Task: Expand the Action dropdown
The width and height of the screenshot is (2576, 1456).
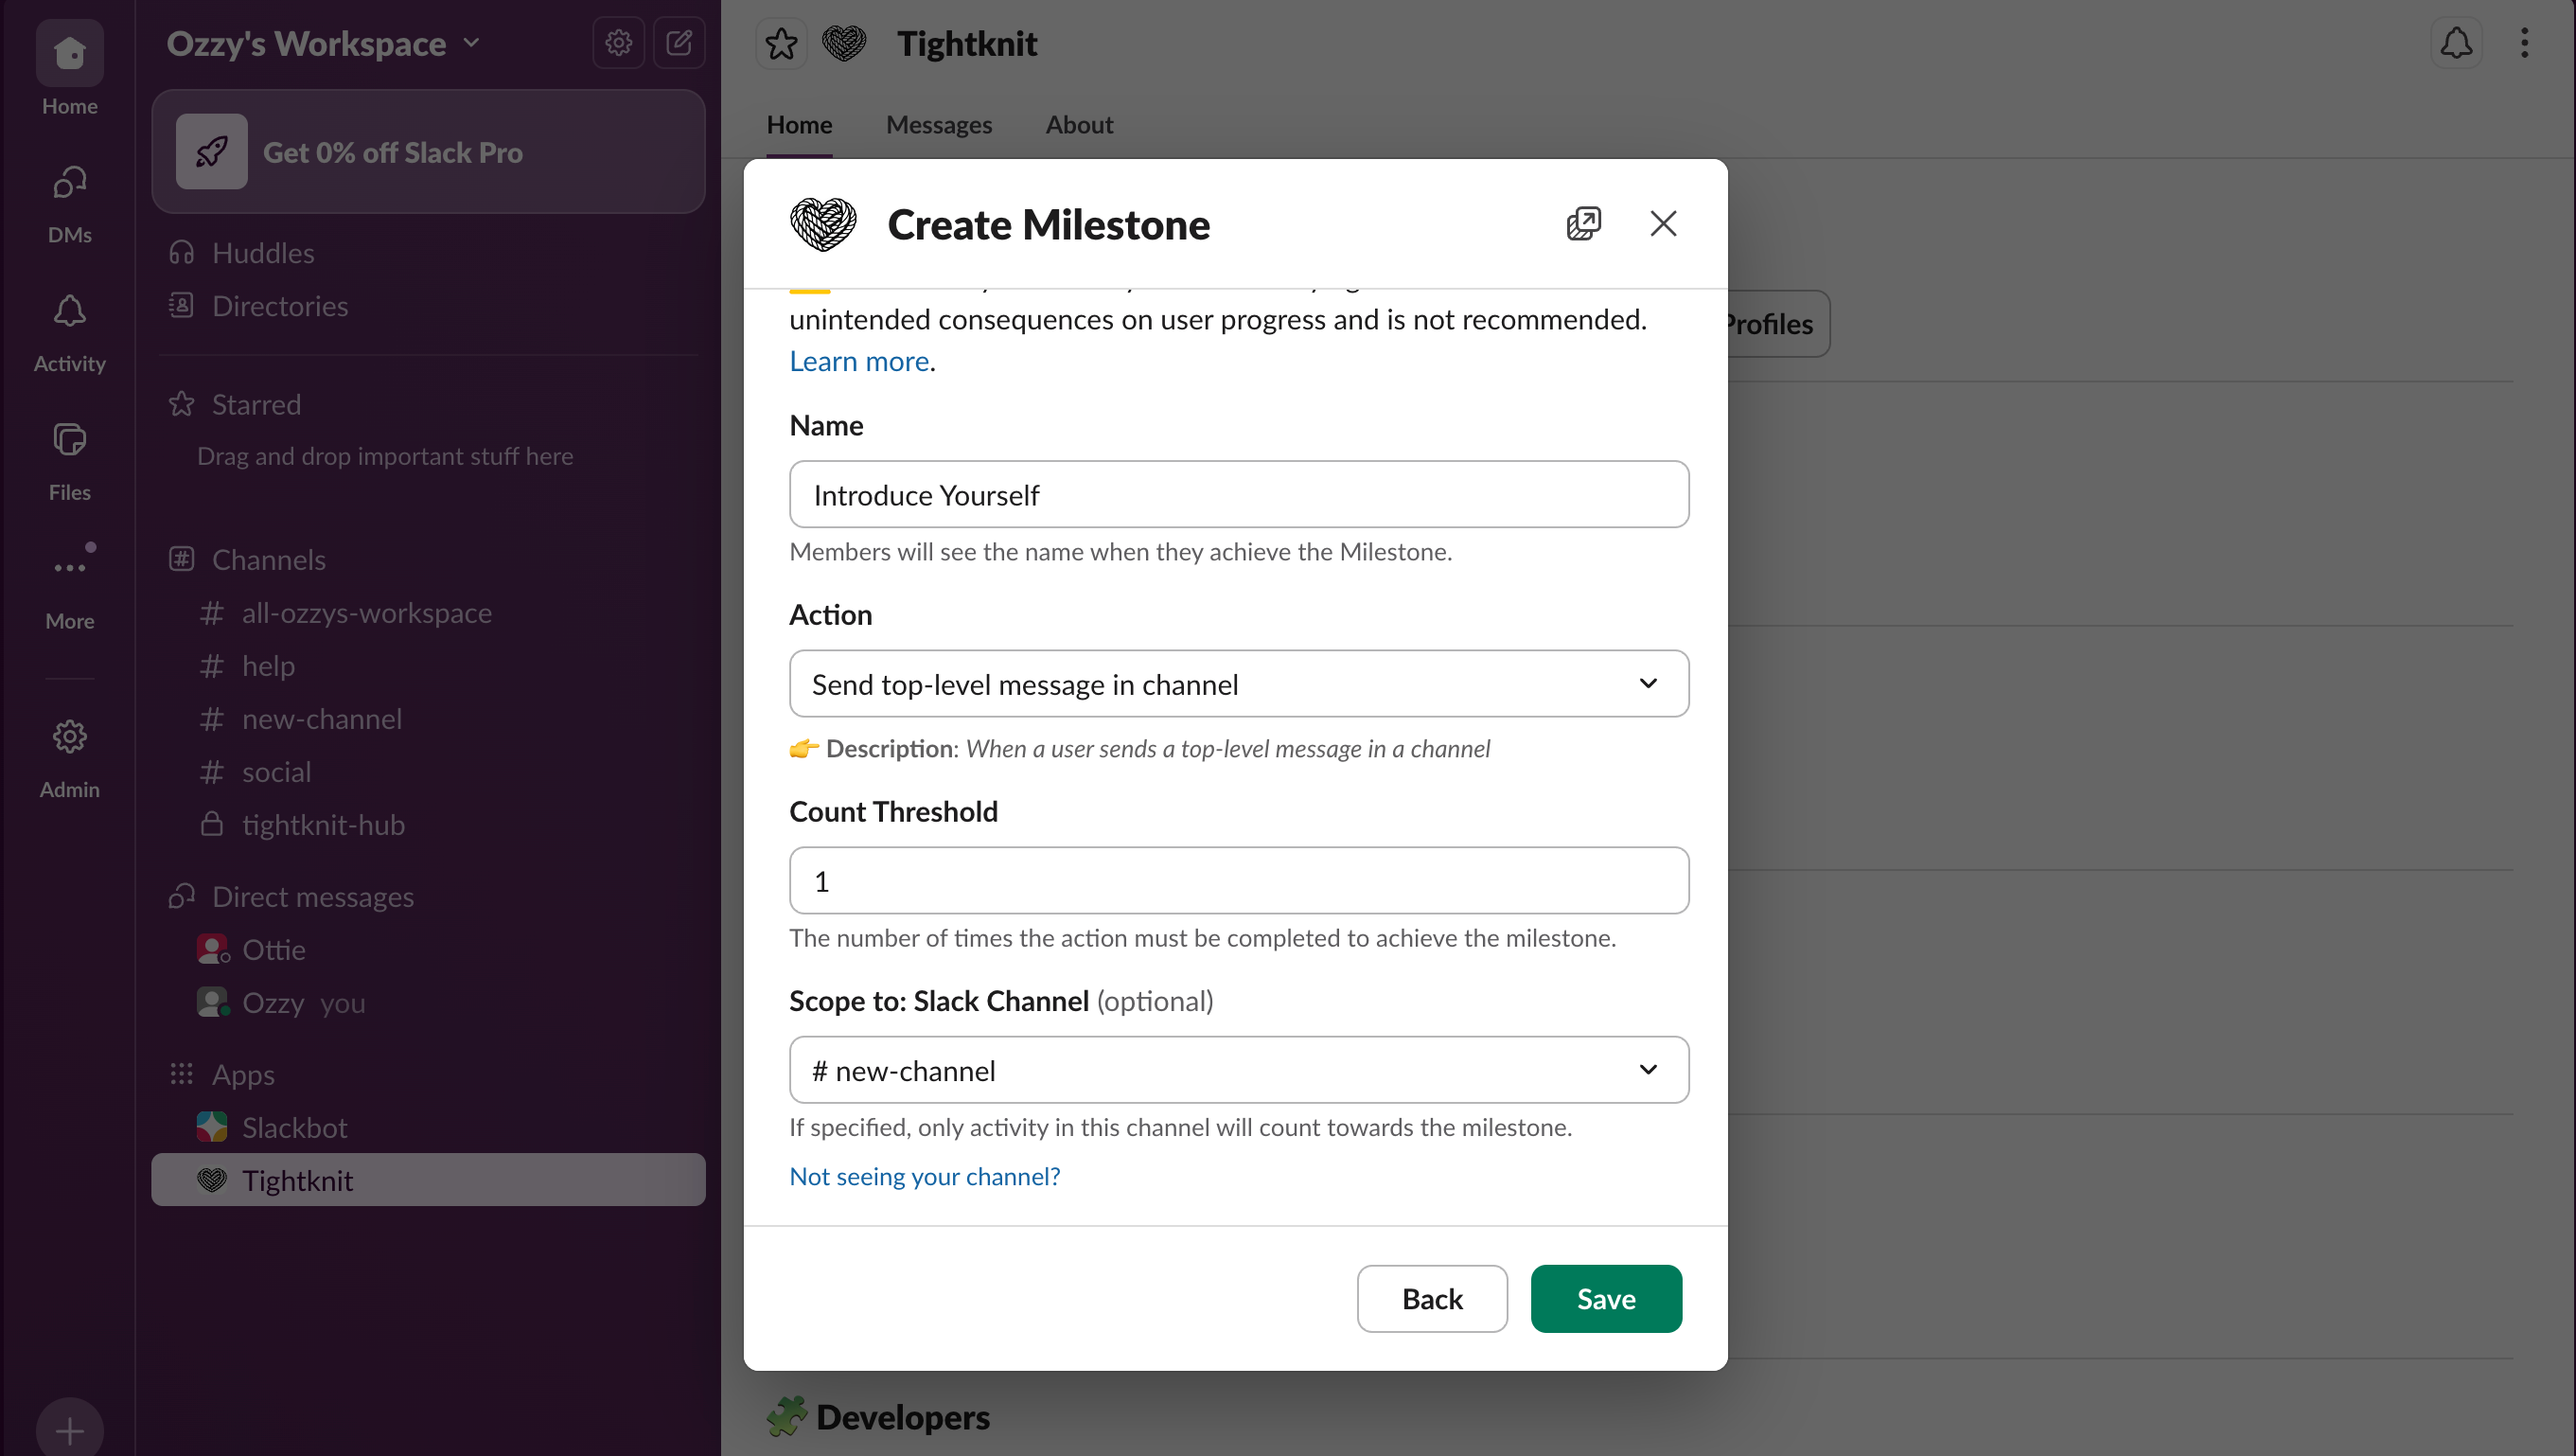Action: pos(1238,684)
